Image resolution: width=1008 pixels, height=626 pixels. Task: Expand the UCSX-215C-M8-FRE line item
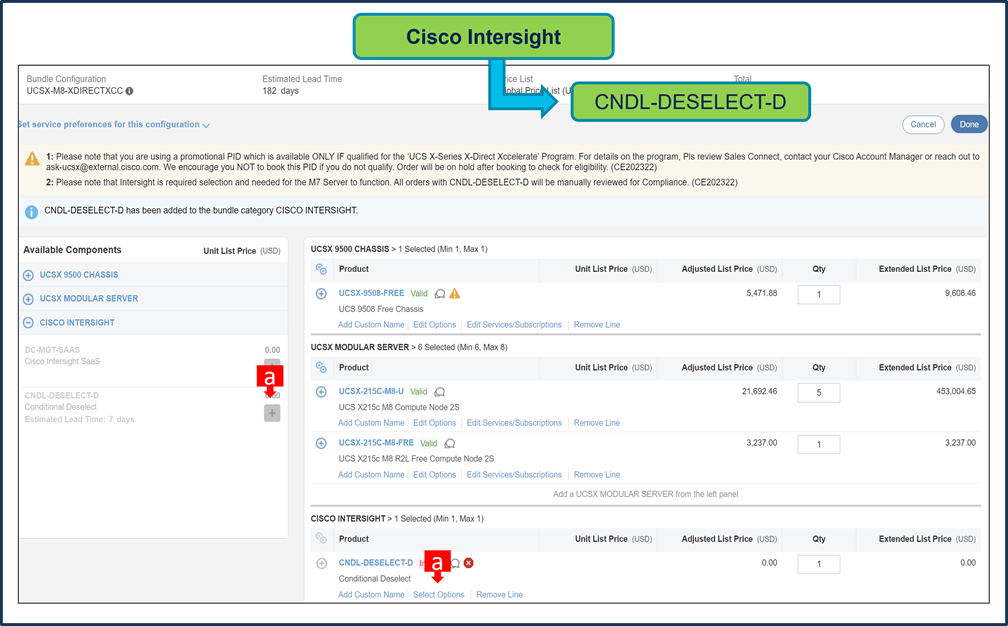click(x=321, y=443)
